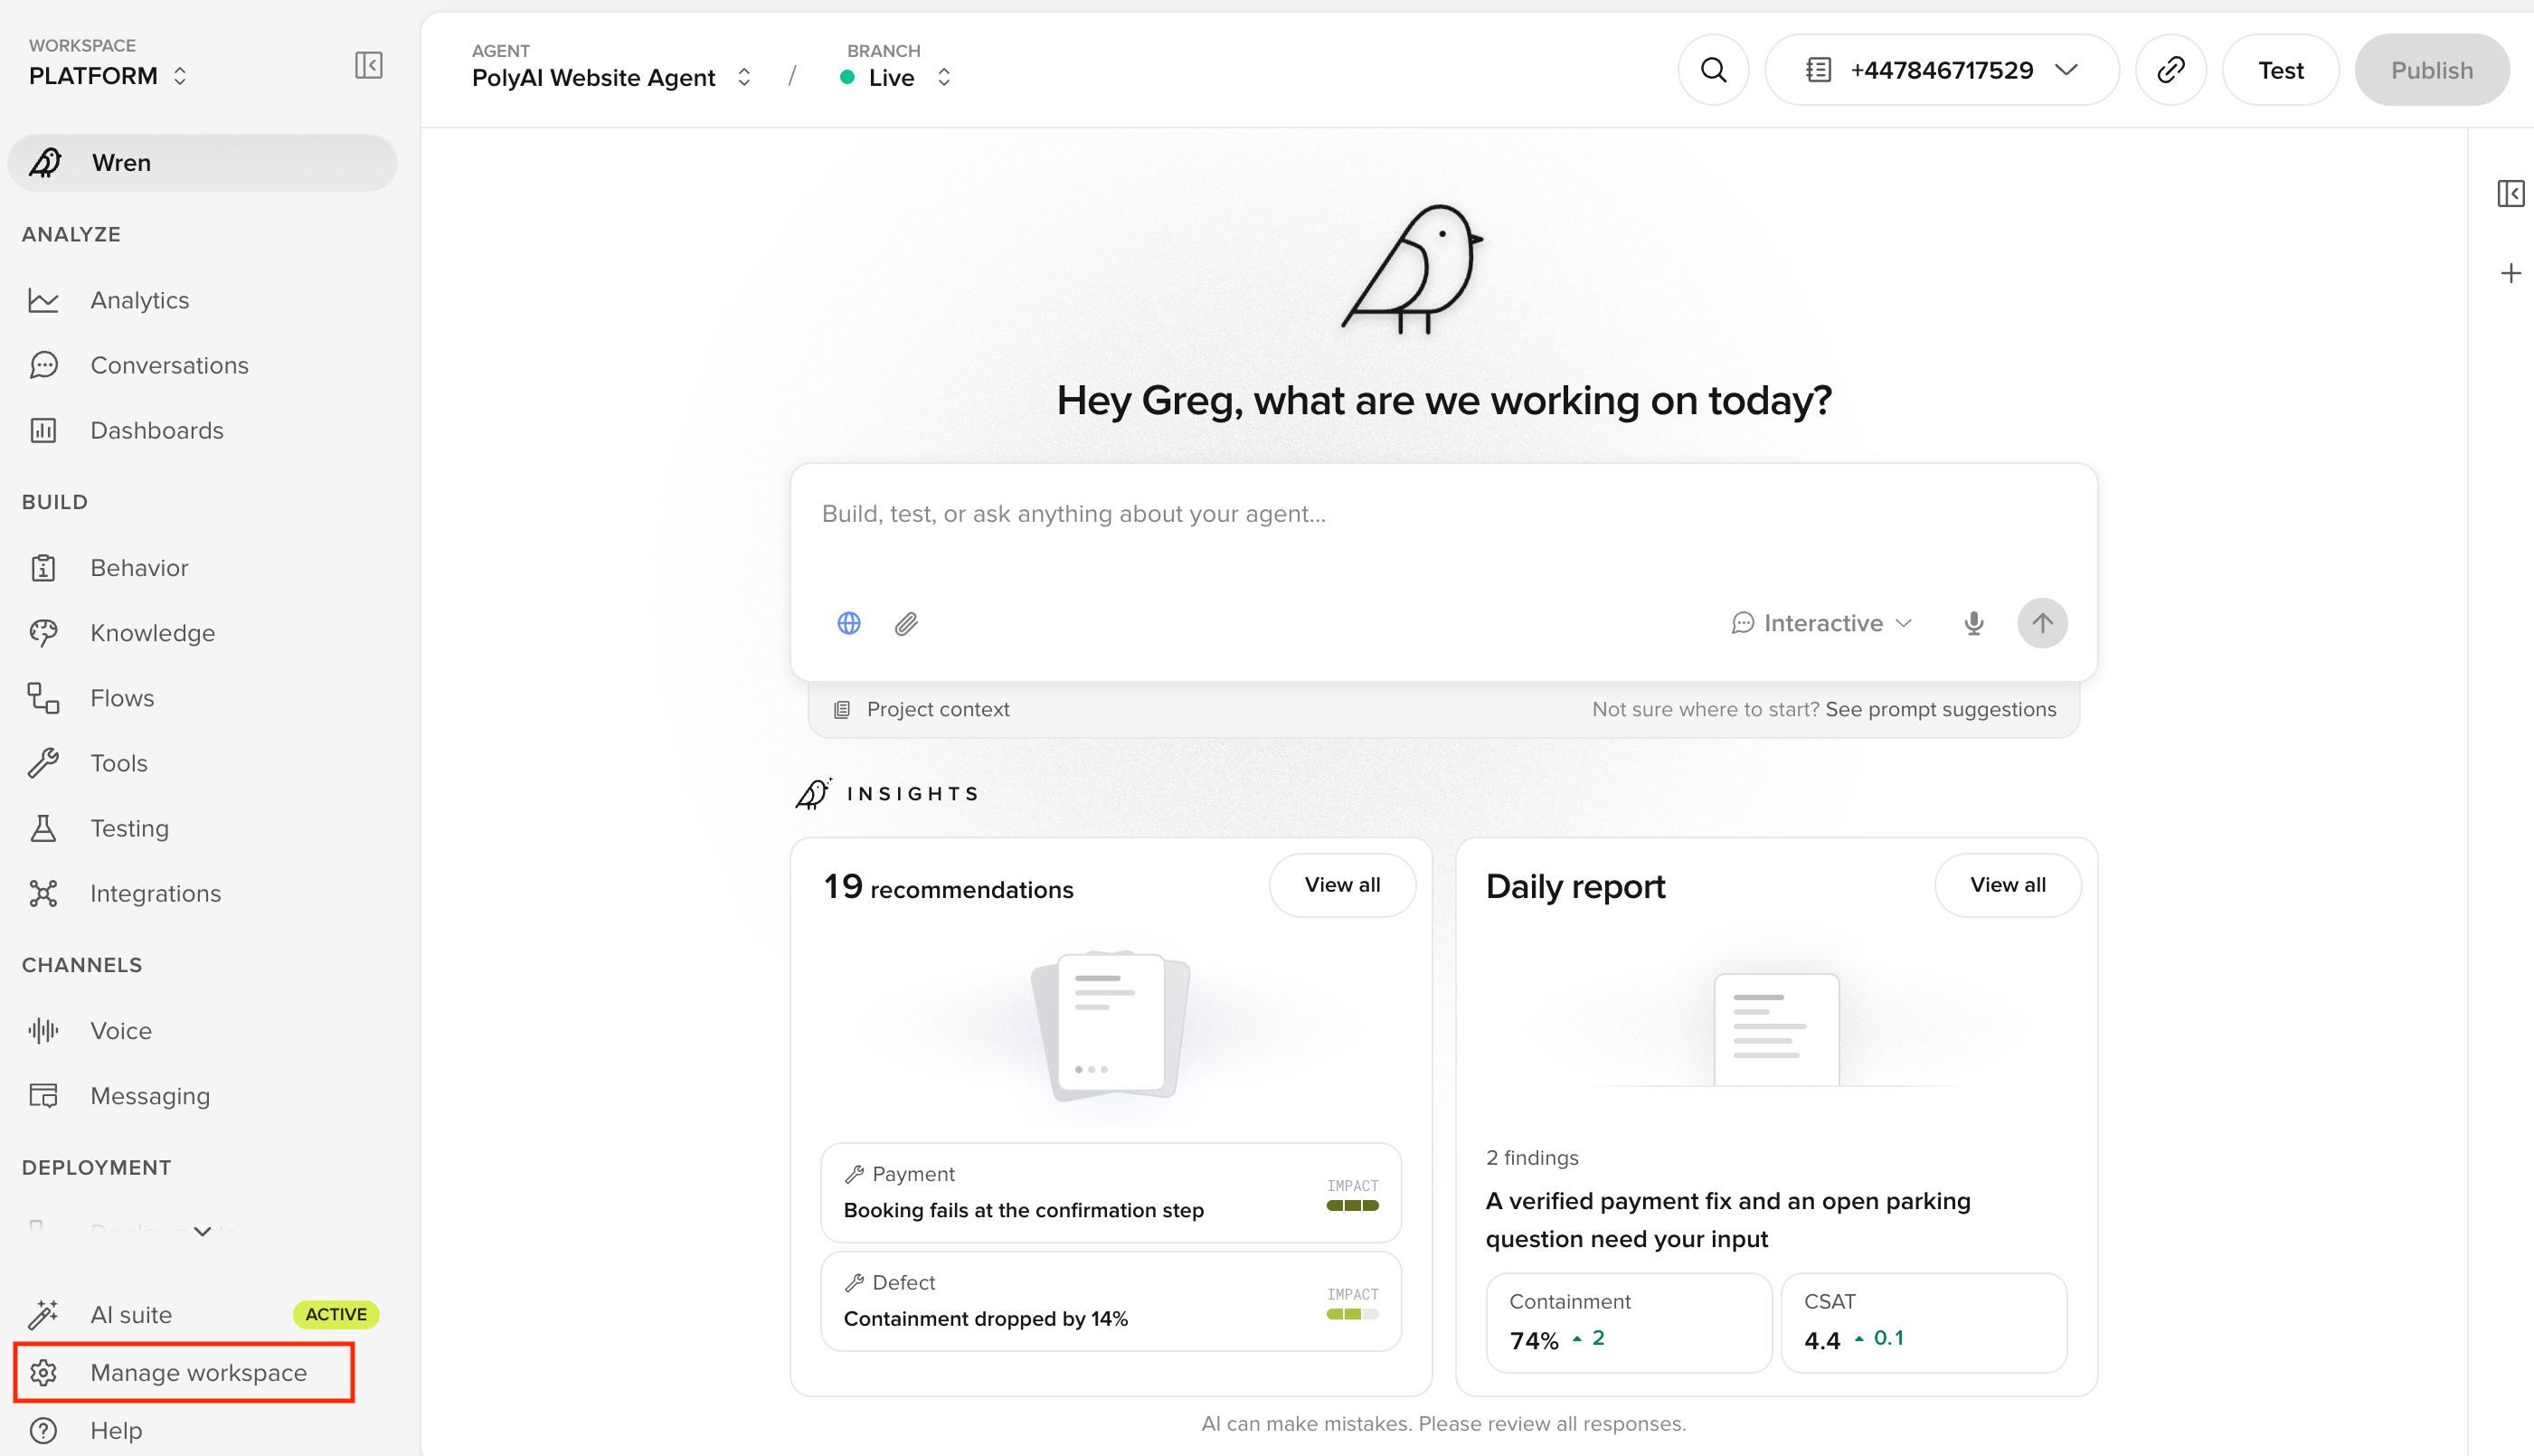Click the Flows icon in sidebar

[x=43, y=698]
